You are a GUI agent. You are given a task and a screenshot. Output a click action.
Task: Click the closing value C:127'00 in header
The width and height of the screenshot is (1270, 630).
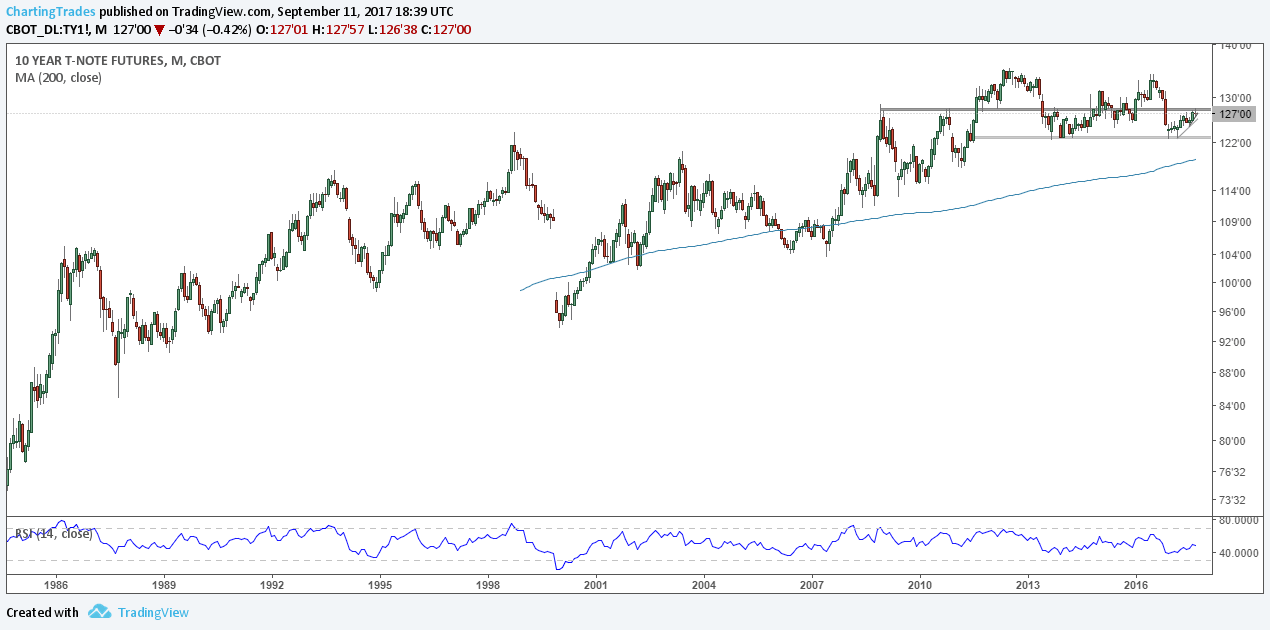[449, 30]
